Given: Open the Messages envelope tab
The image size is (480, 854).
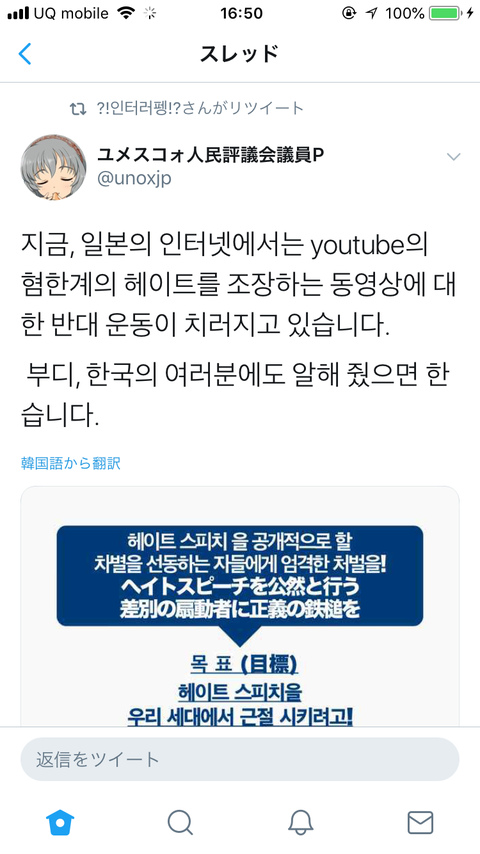Looking at the screenshot, I should 420,822.
